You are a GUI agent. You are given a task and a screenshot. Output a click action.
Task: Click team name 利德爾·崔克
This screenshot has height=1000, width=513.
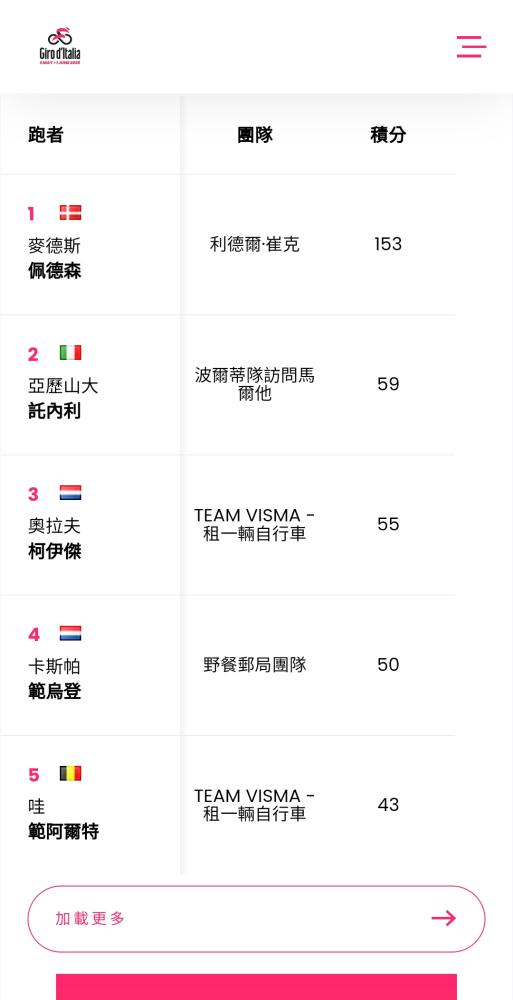255,244
